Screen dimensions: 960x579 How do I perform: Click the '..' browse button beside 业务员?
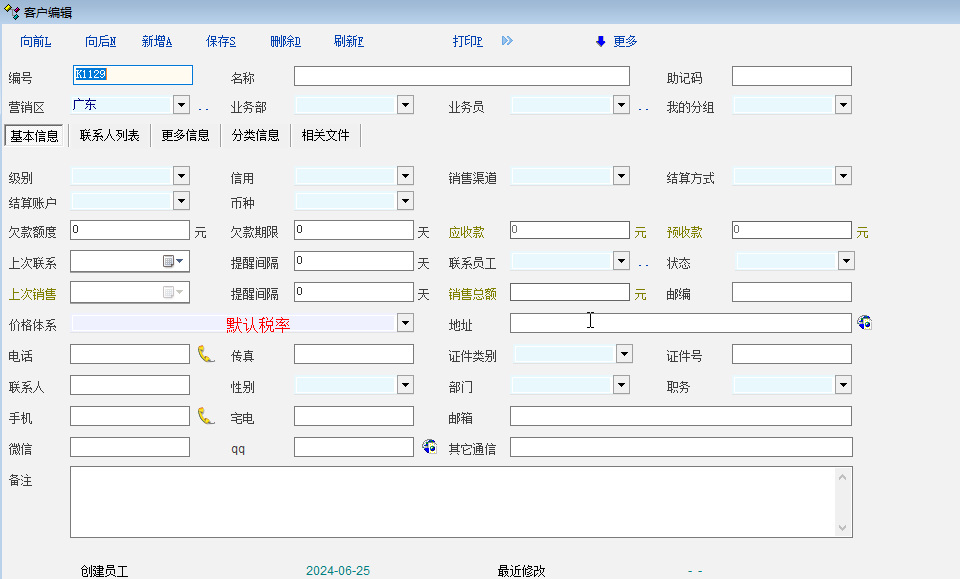click(643, 108)
